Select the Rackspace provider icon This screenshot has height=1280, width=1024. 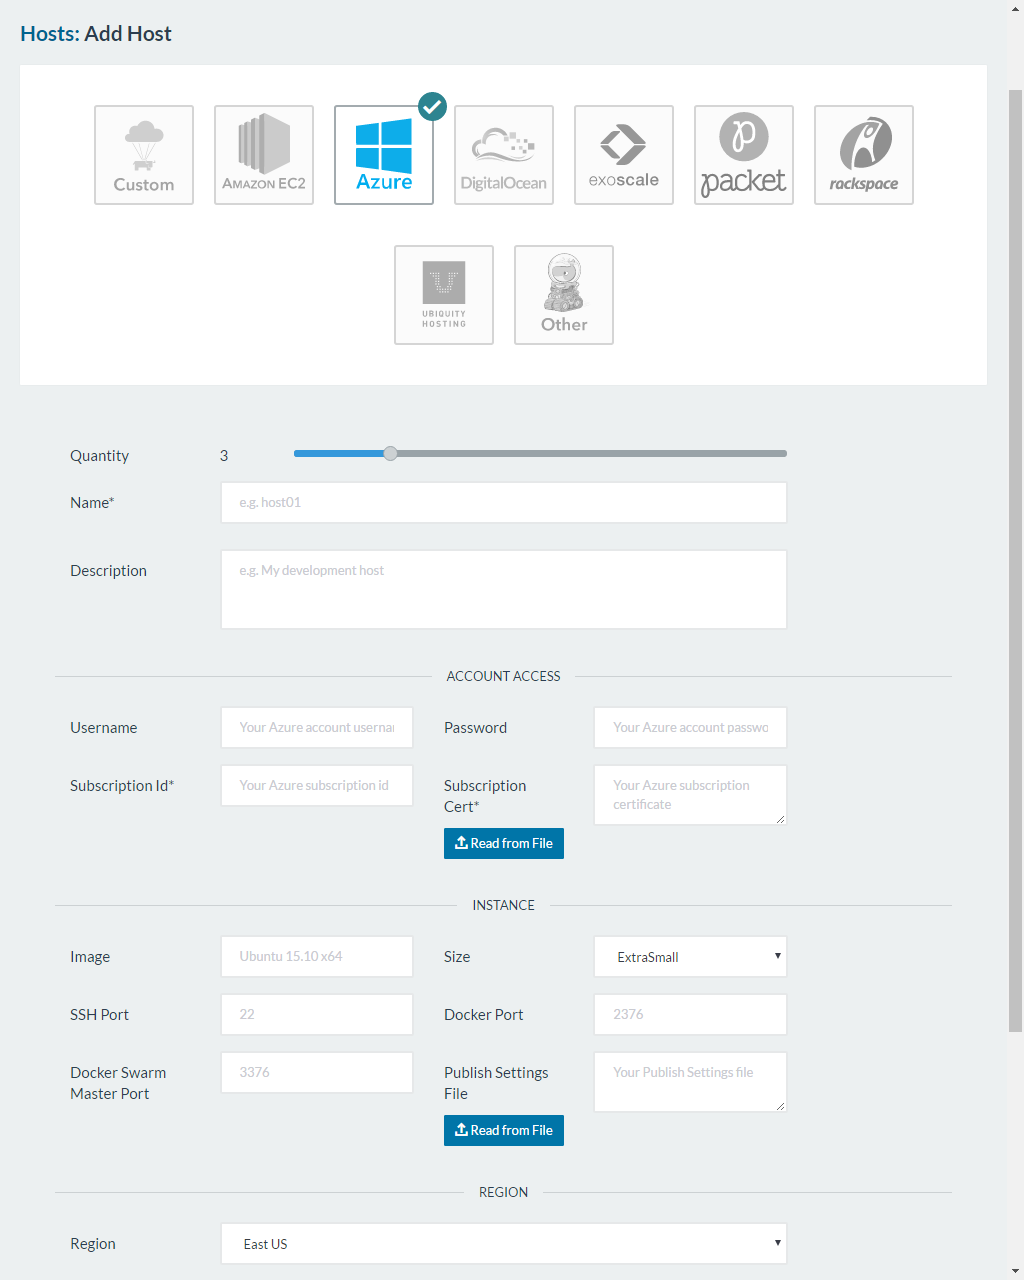point(863,155)
